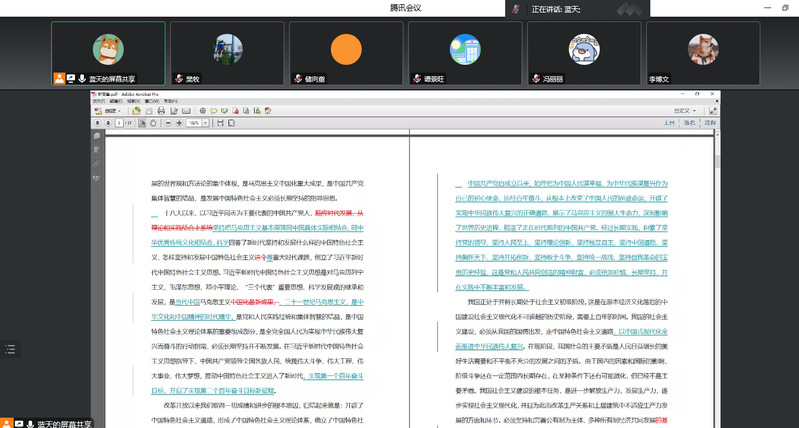Screen dimensions: 799x428
Task: Click the zoom out minus button
Action: coord(168,123)
